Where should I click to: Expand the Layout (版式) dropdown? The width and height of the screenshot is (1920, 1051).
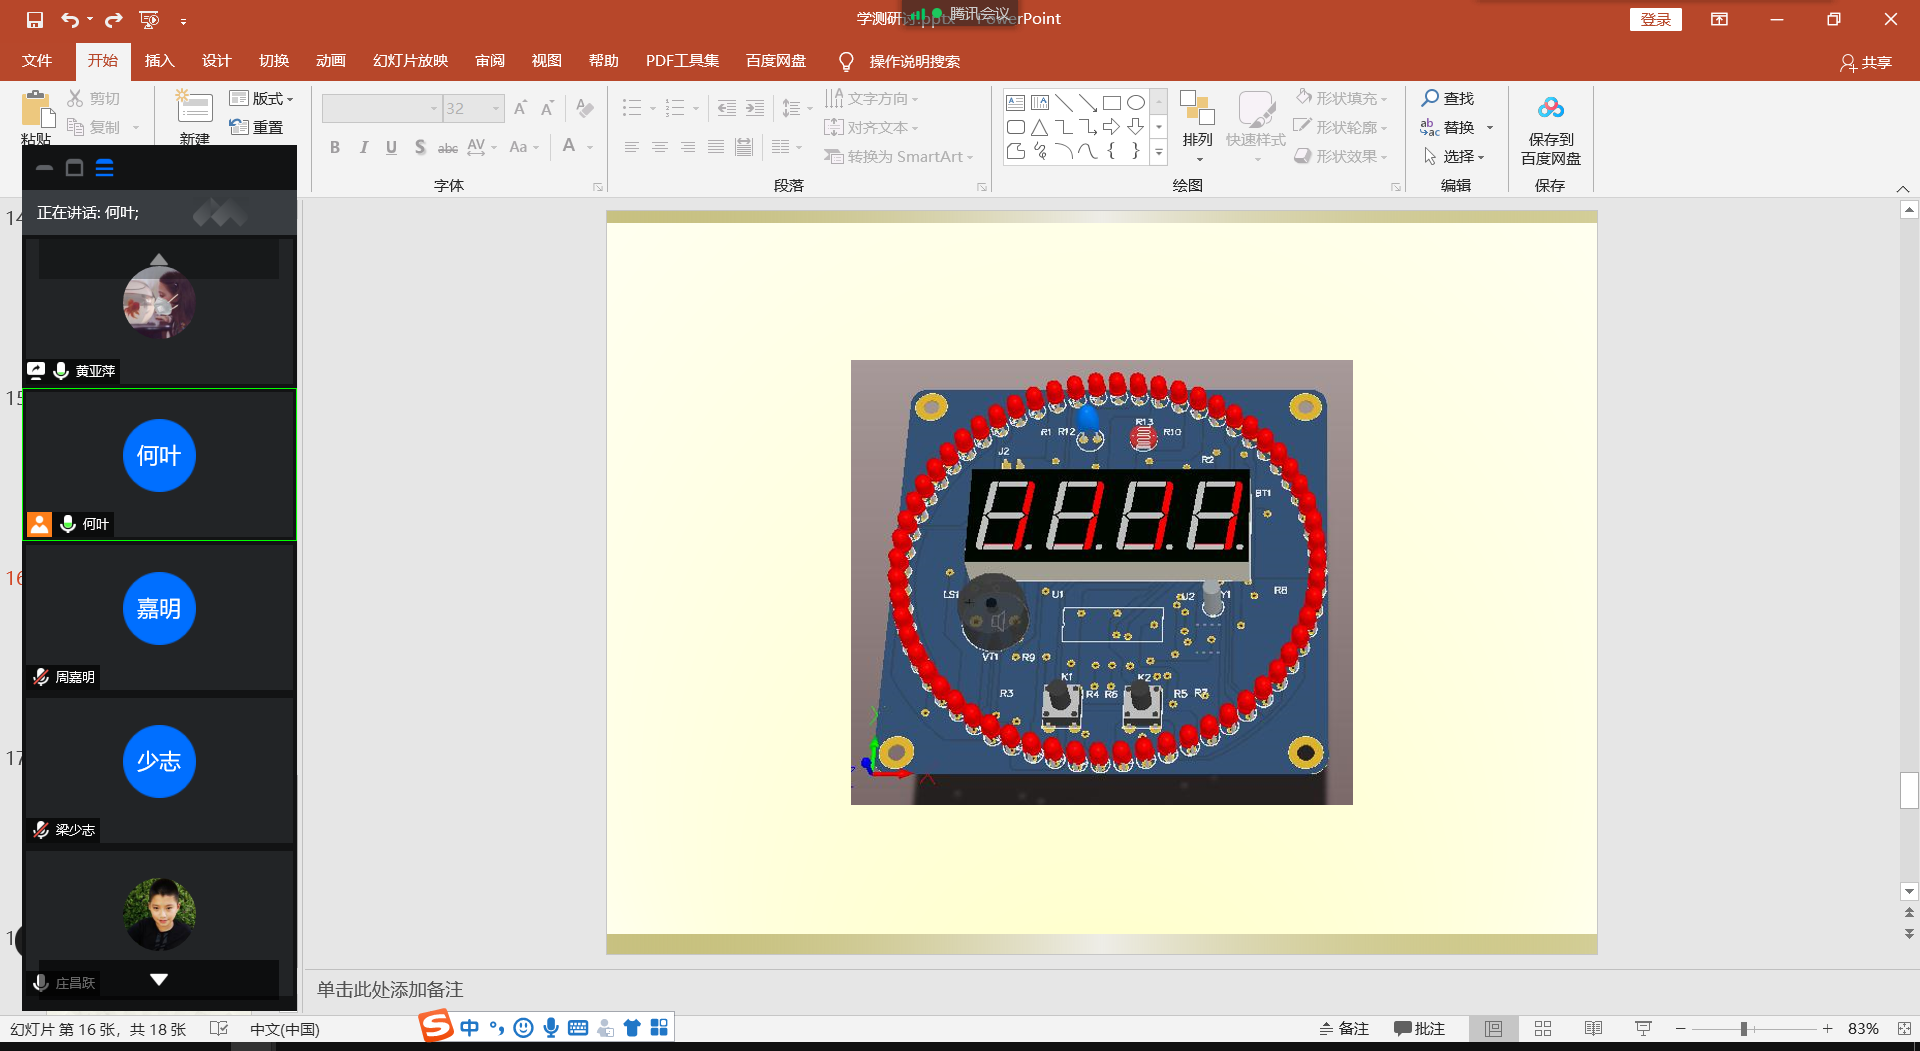click(262, 98)
